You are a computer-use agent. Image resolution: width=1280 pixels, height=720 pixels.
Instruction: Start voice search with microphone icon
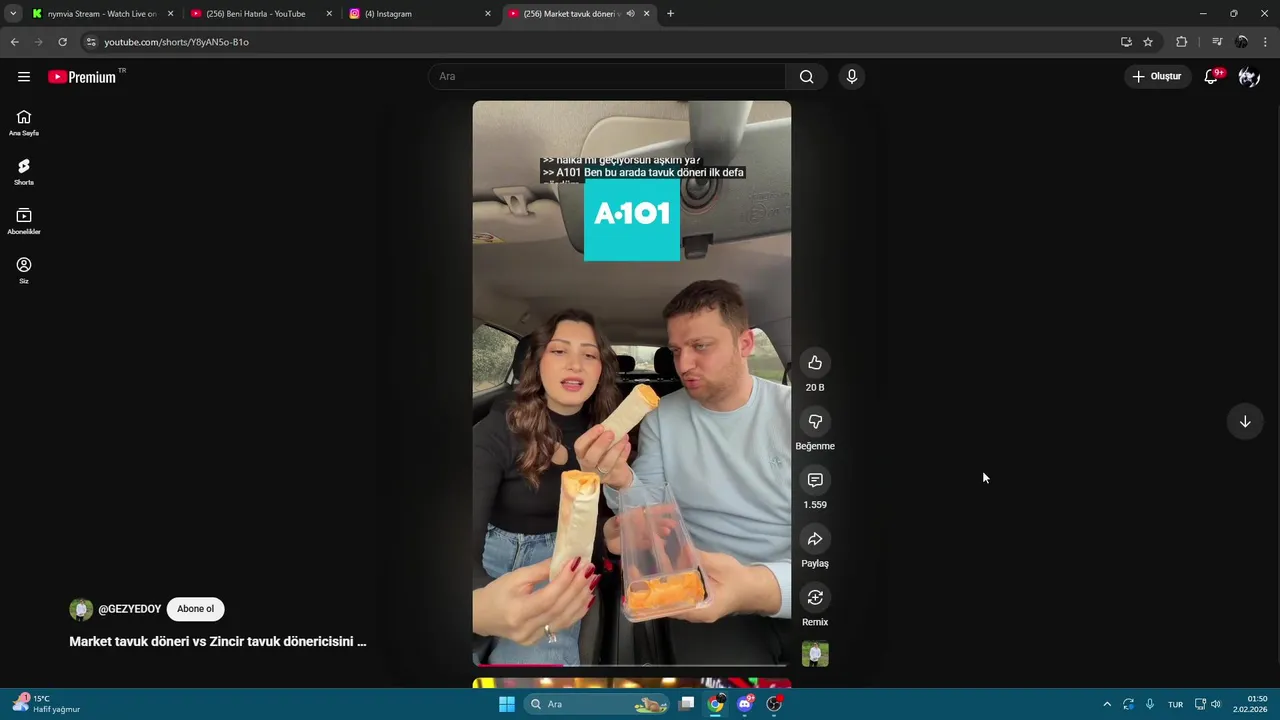coord(851,77)
